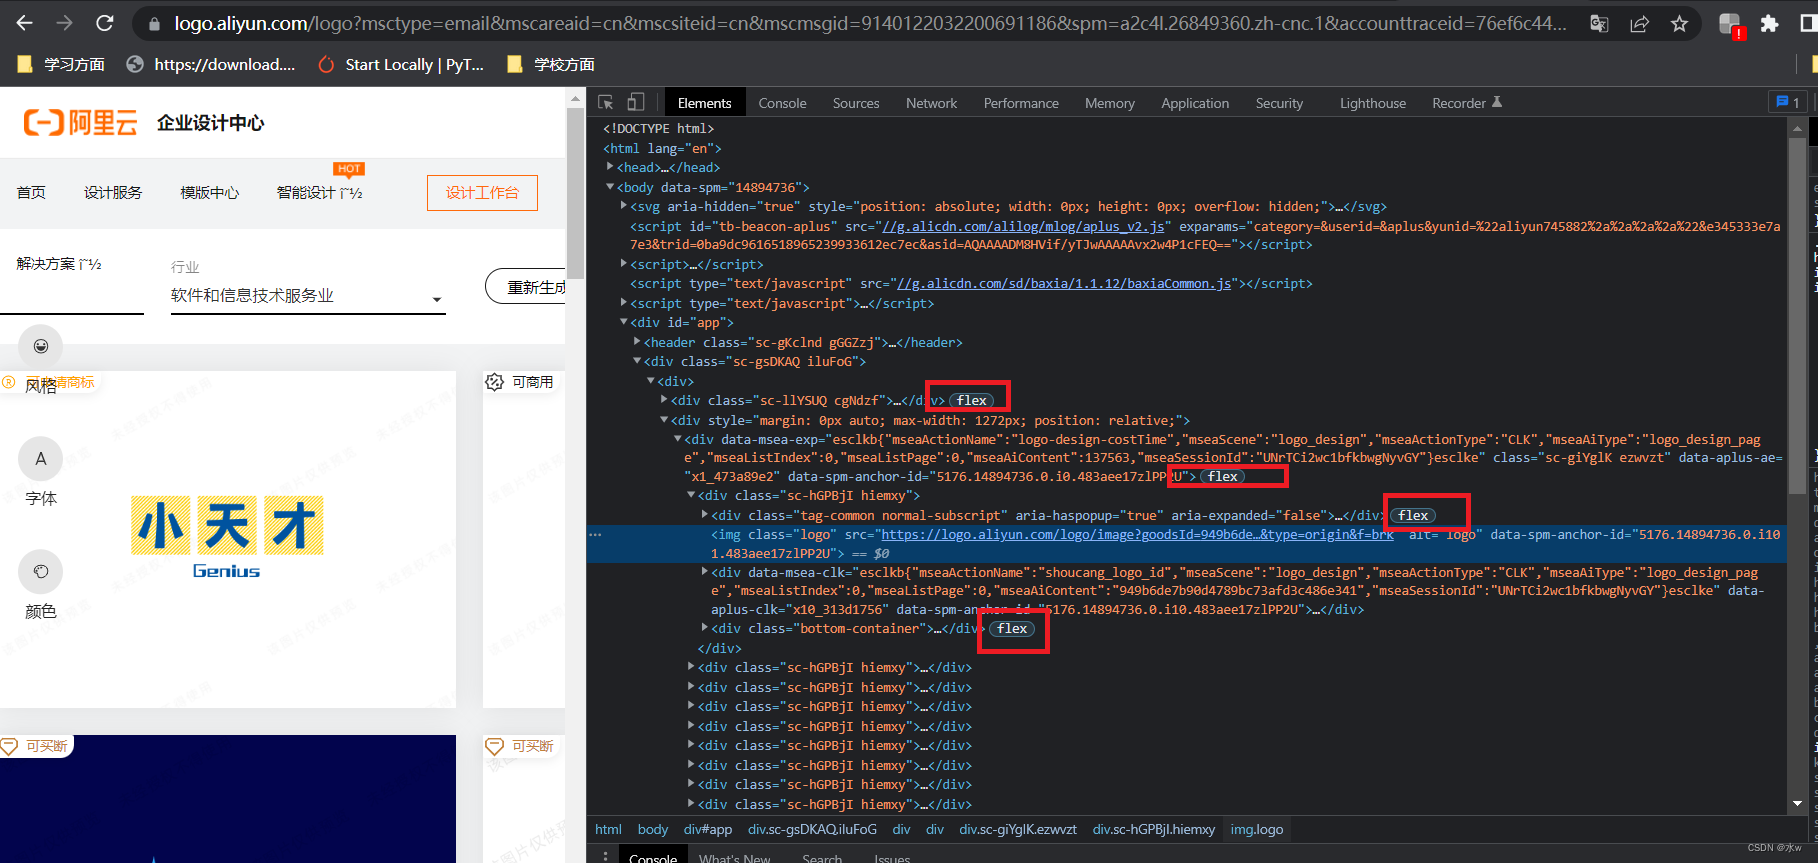The width and height of the screenshot is (1818, 863).
Task: Open the 学校方面 bookmark folder
Action: tap(551, 64)
